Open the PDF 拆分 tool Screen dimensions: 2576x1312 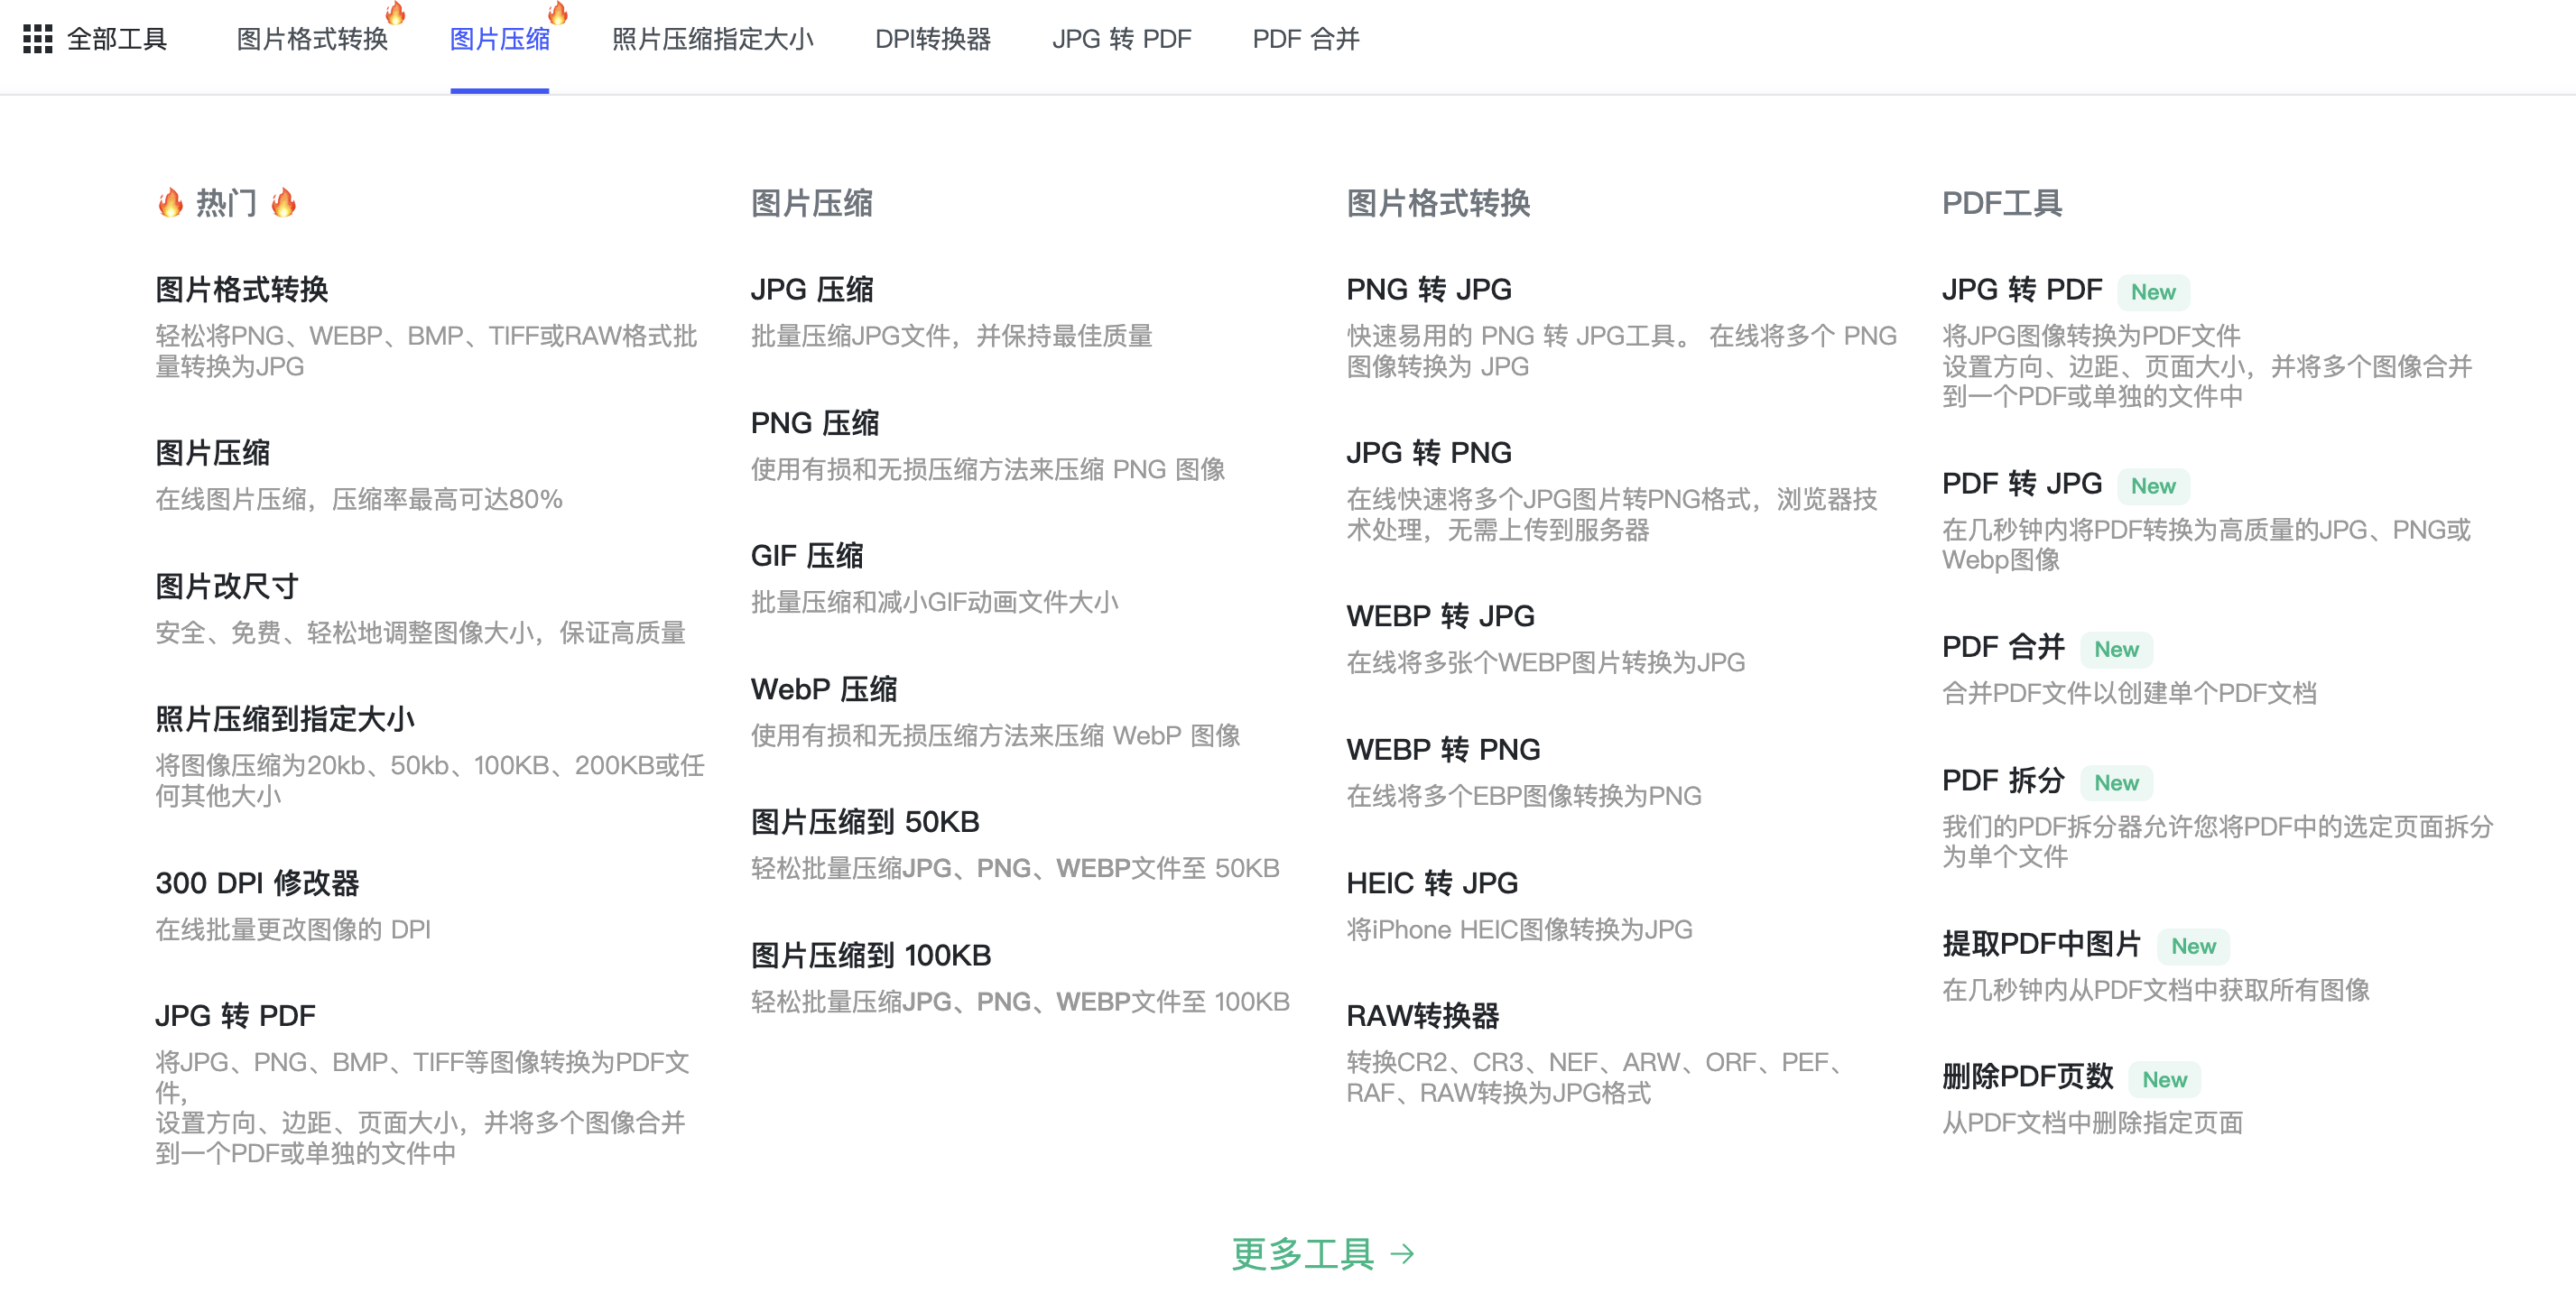2003,780
